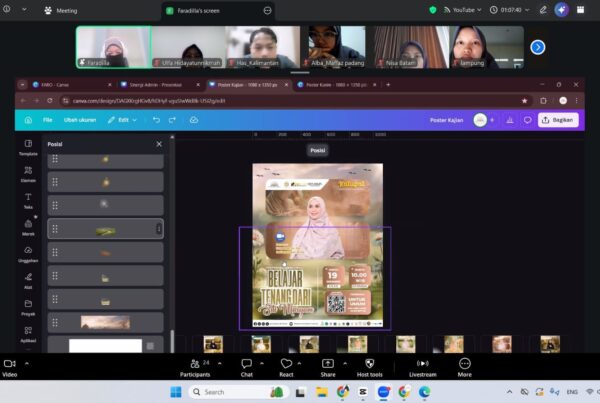Viewport: 600px width, 403px height.
Task: Select the sky image layer thumbnail
Action: 105,322
